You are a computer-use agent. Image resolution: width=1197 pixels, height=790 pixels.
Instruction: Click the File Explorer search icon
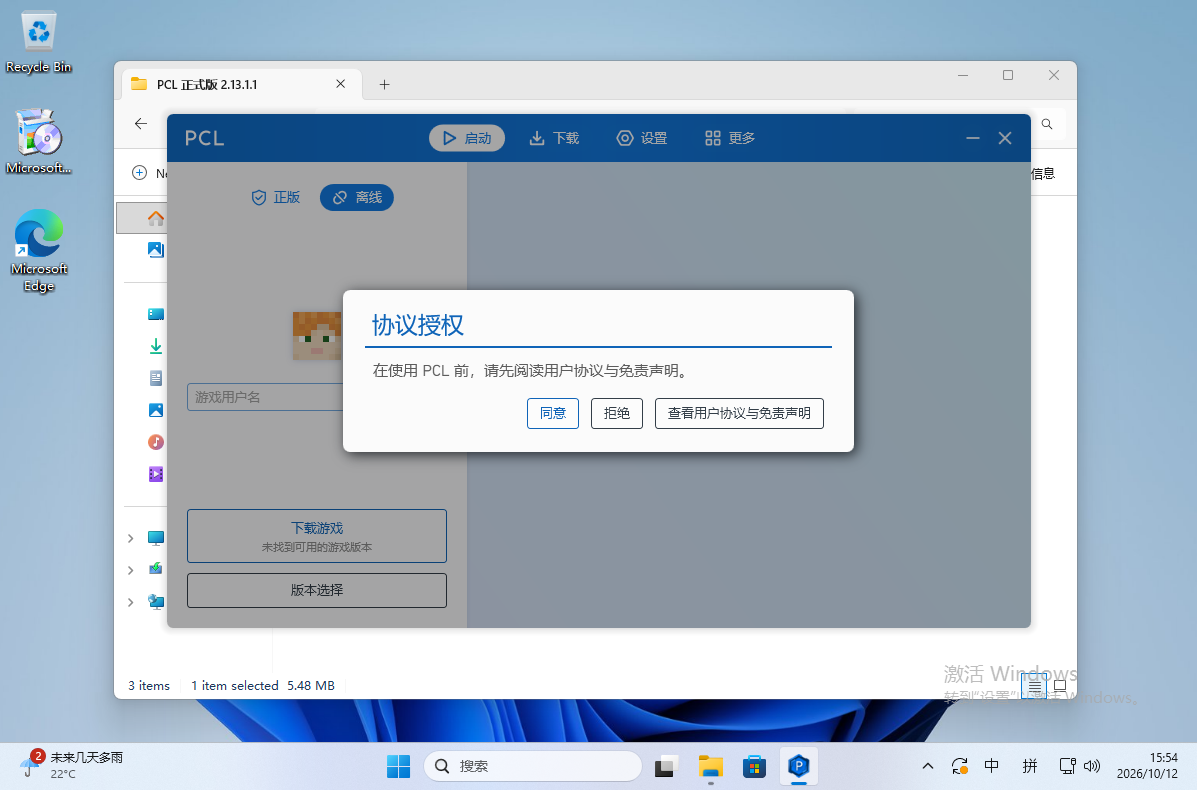tap(1047, 124)
